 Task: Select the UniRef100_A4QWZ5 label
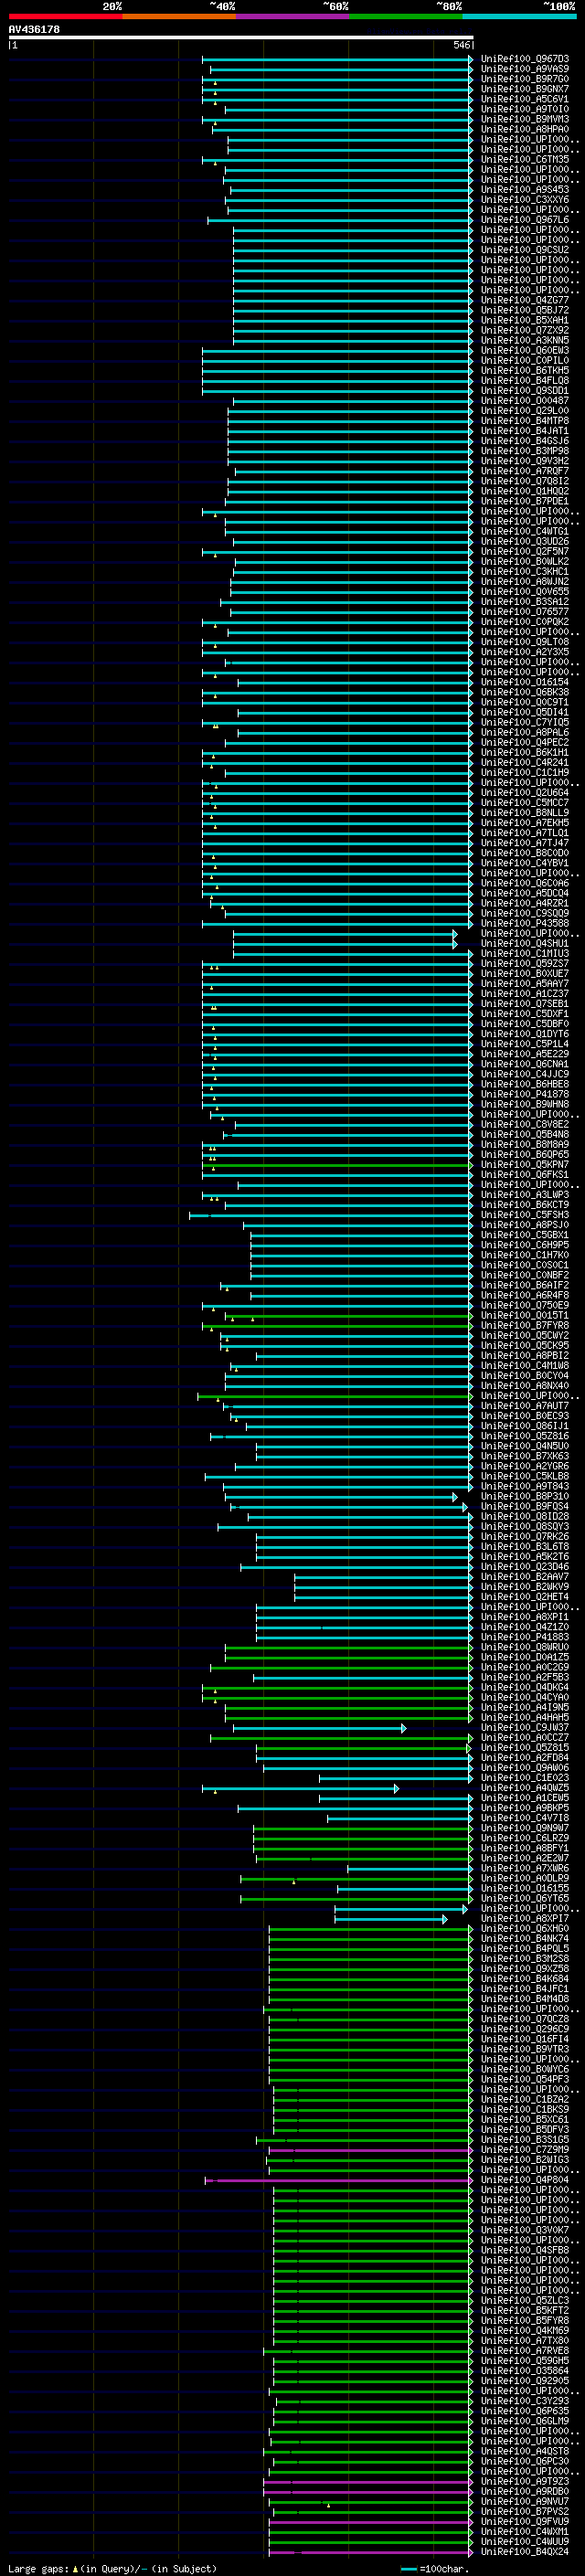pos(525,1787)
